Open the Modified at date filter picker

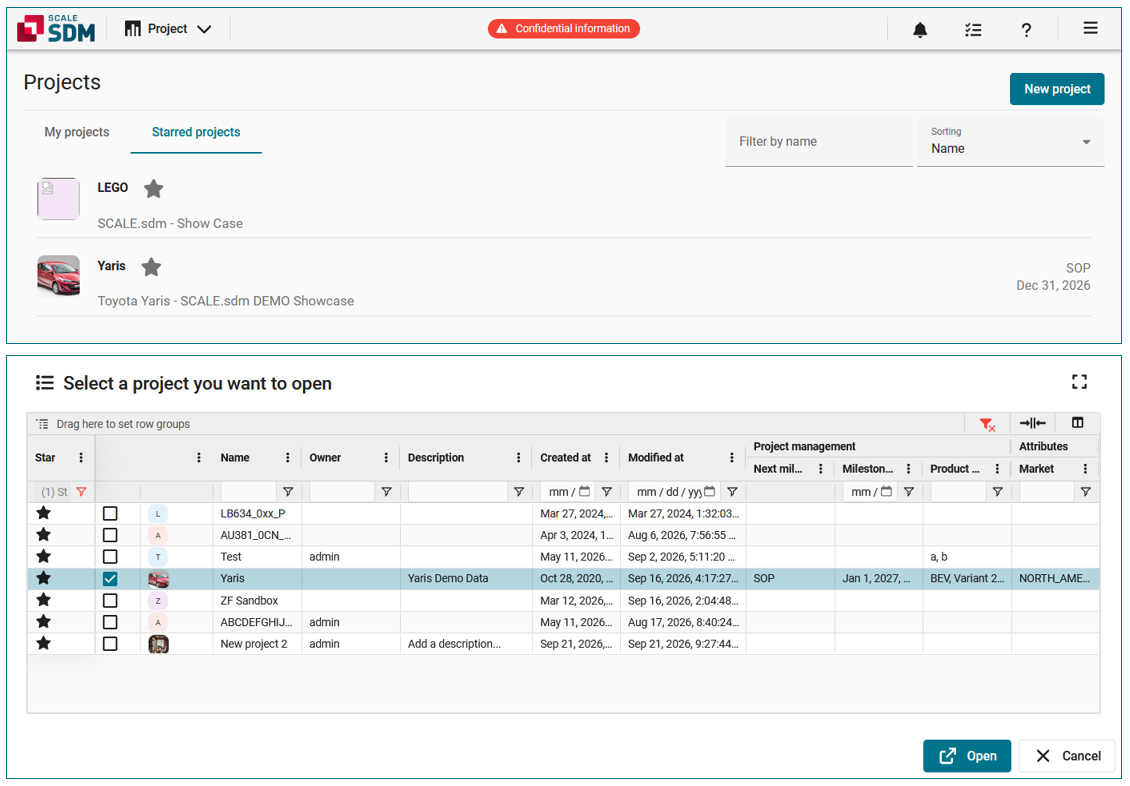coord(710,491)
